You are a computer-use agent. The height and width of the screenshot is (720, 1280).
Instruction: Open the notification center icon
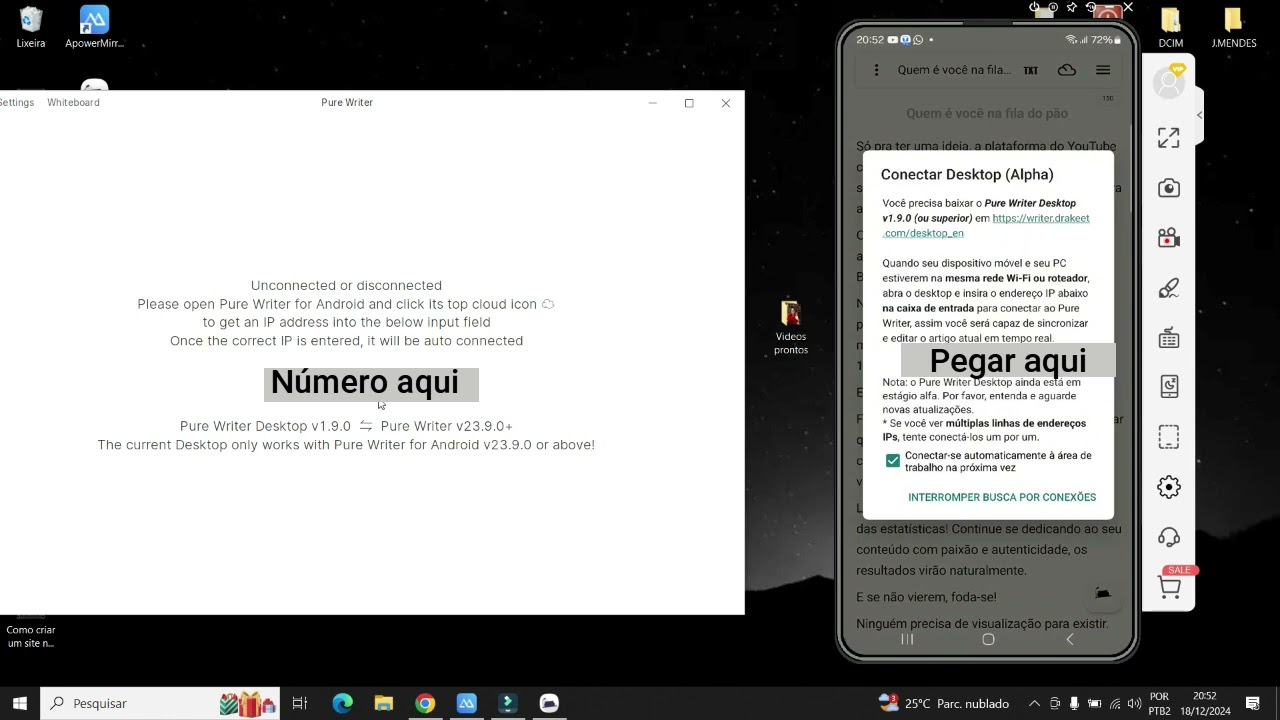click(x=1253, y=703)
